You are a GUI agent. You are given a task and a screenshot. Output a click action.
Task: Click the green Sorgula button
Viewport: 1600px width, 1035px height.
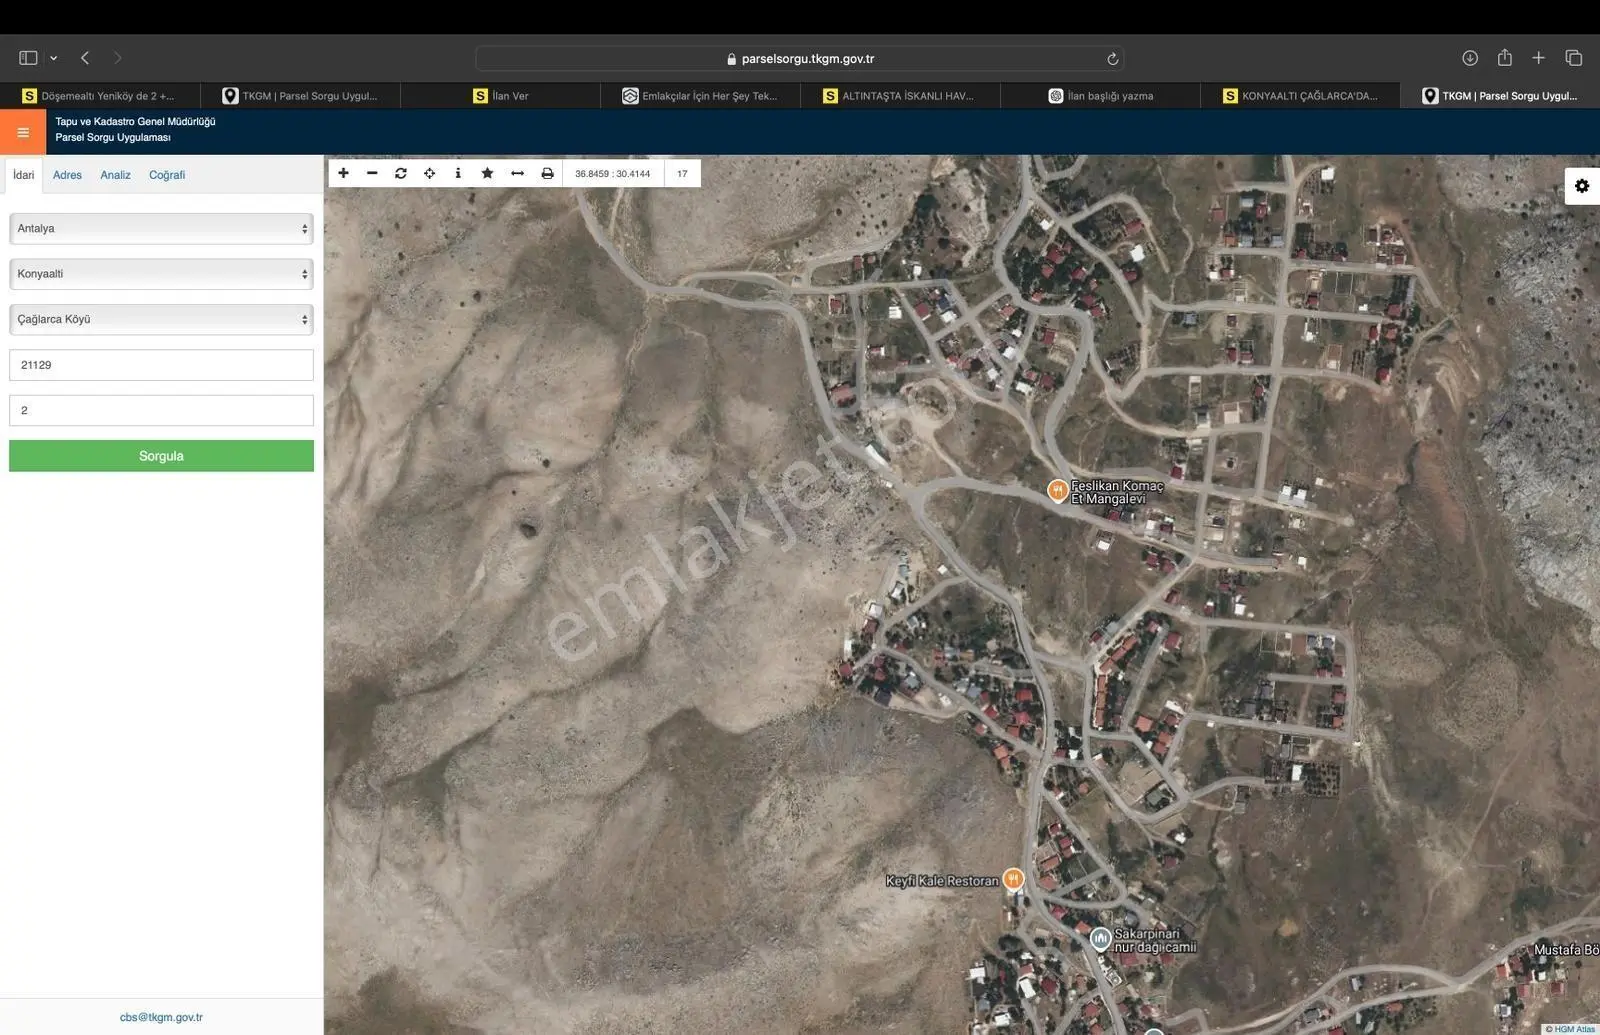(161, 456)
